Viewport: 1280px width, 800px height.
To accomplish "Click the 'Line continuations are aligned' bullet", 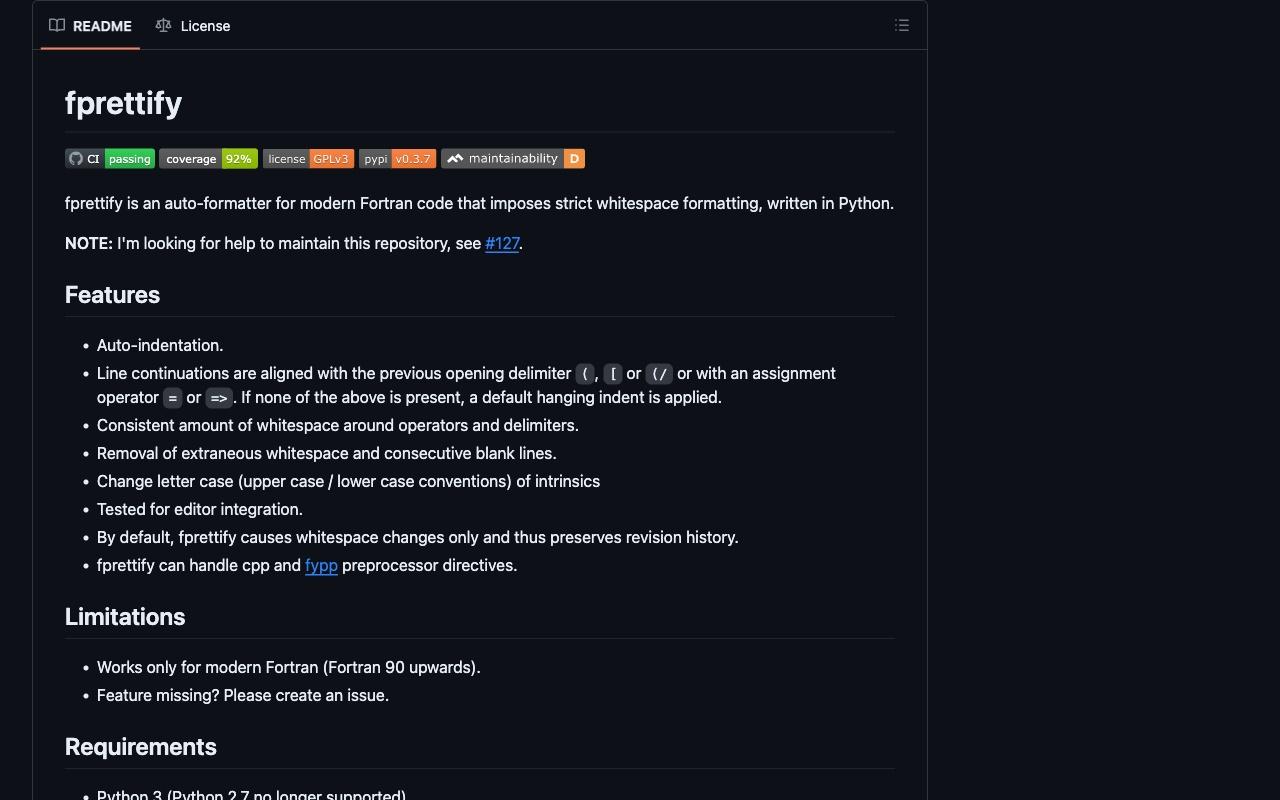I will pos(466,385).
